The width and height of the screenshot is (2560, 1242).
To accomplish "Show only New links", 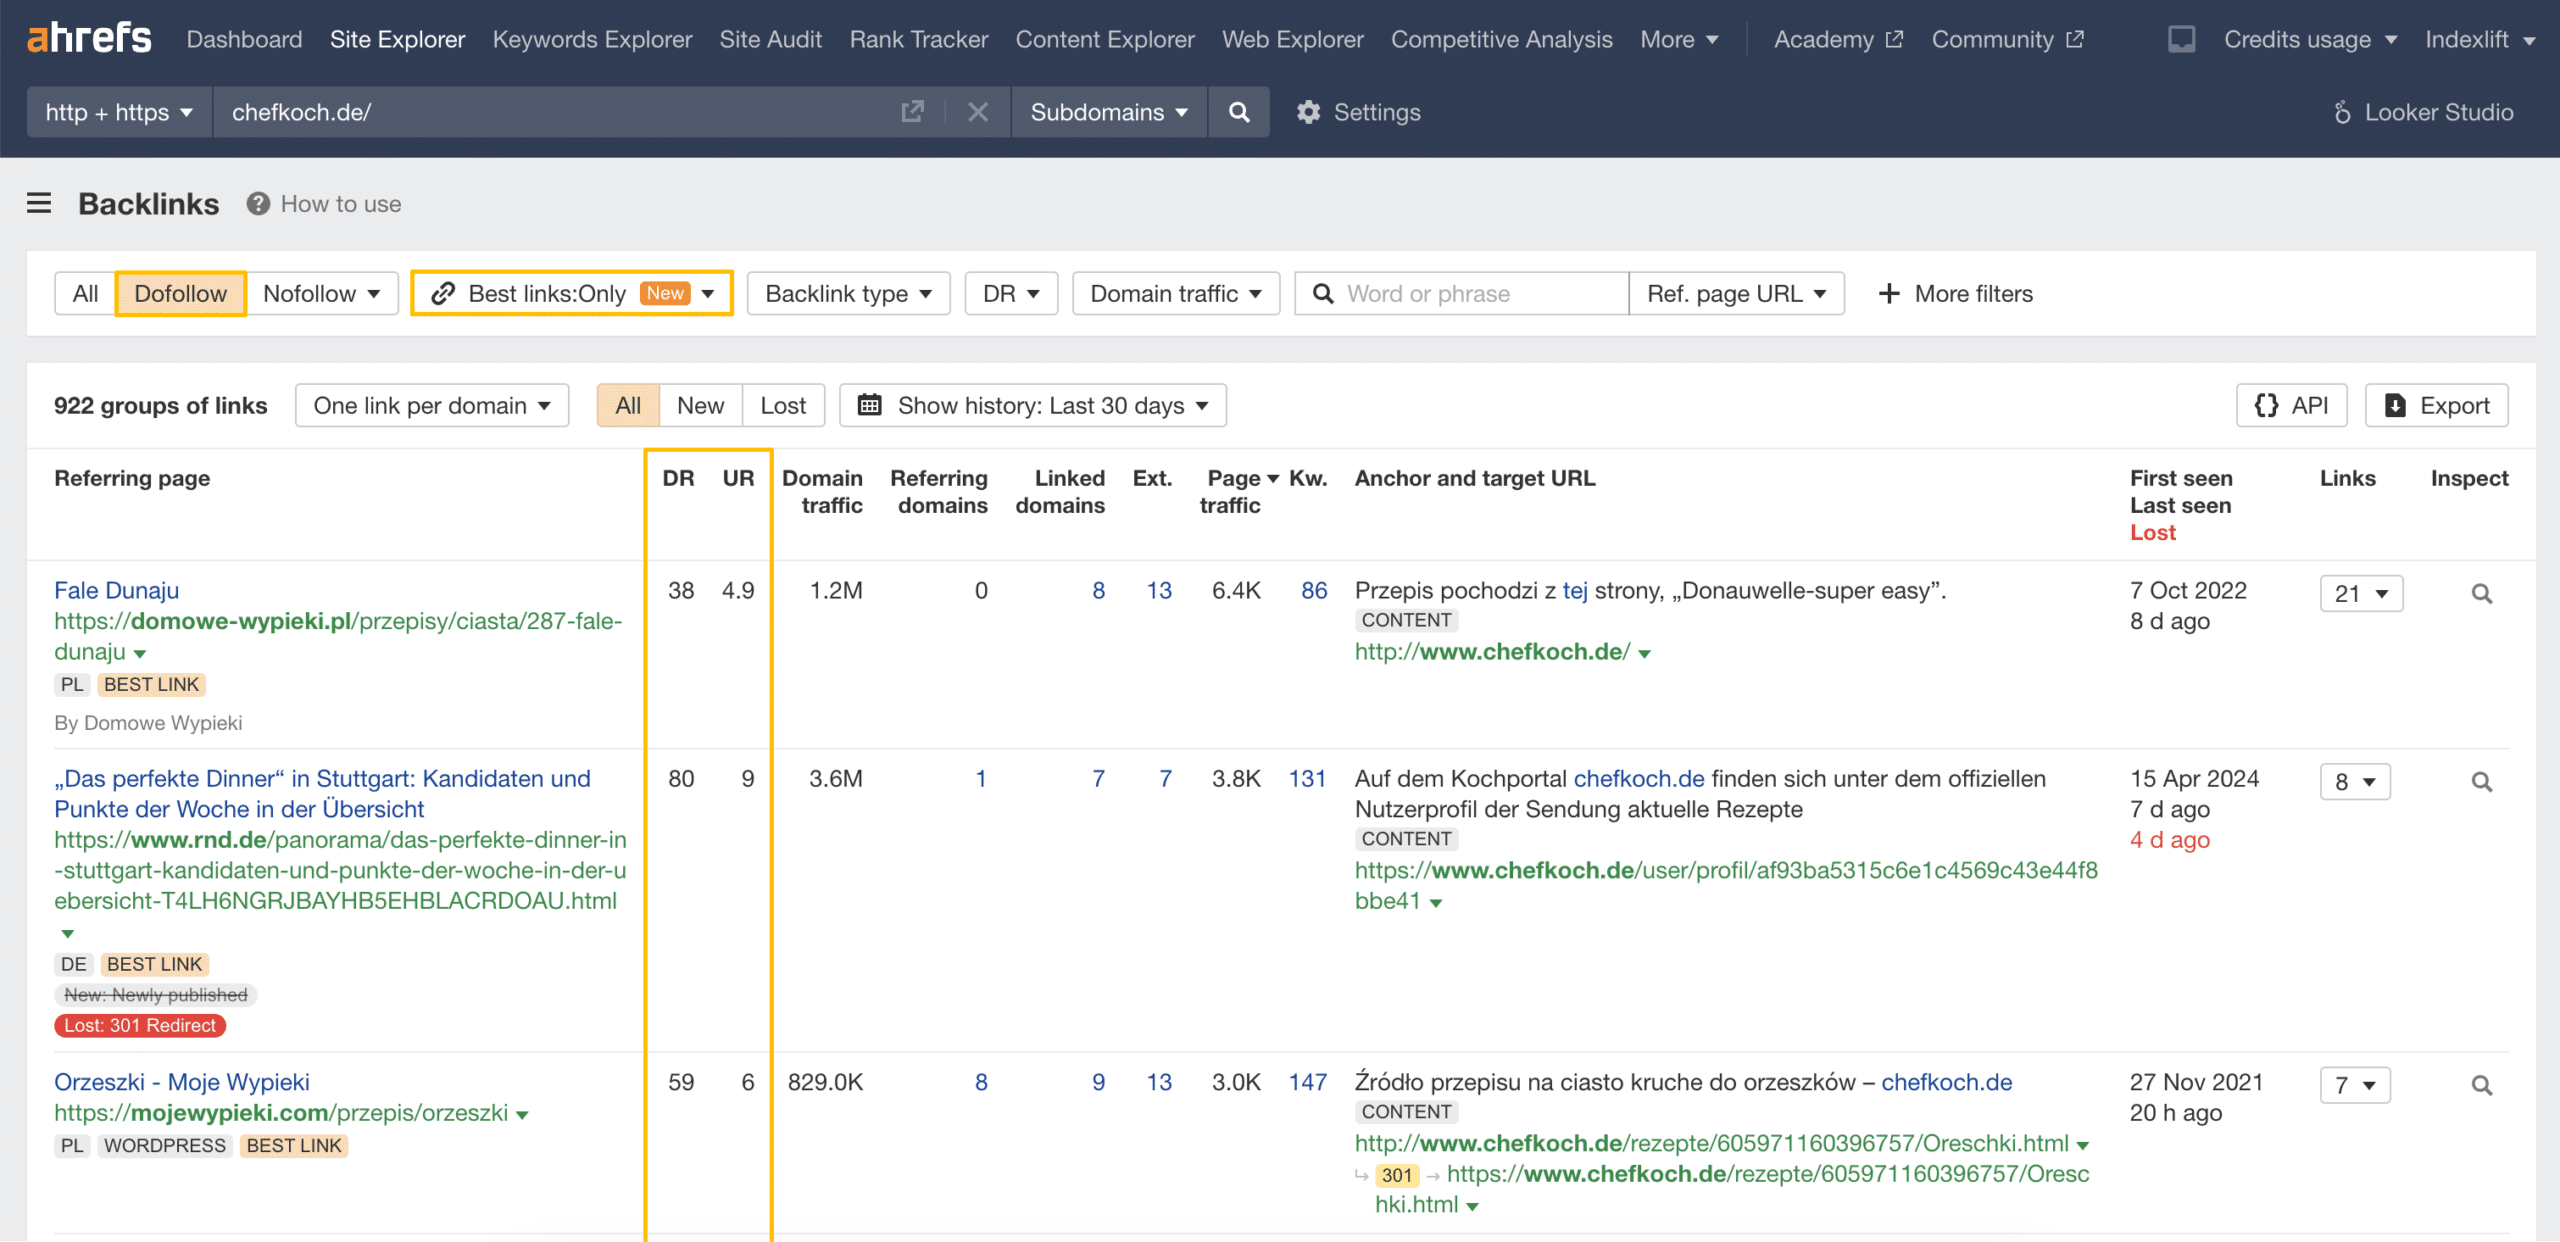I will (700, 405).
